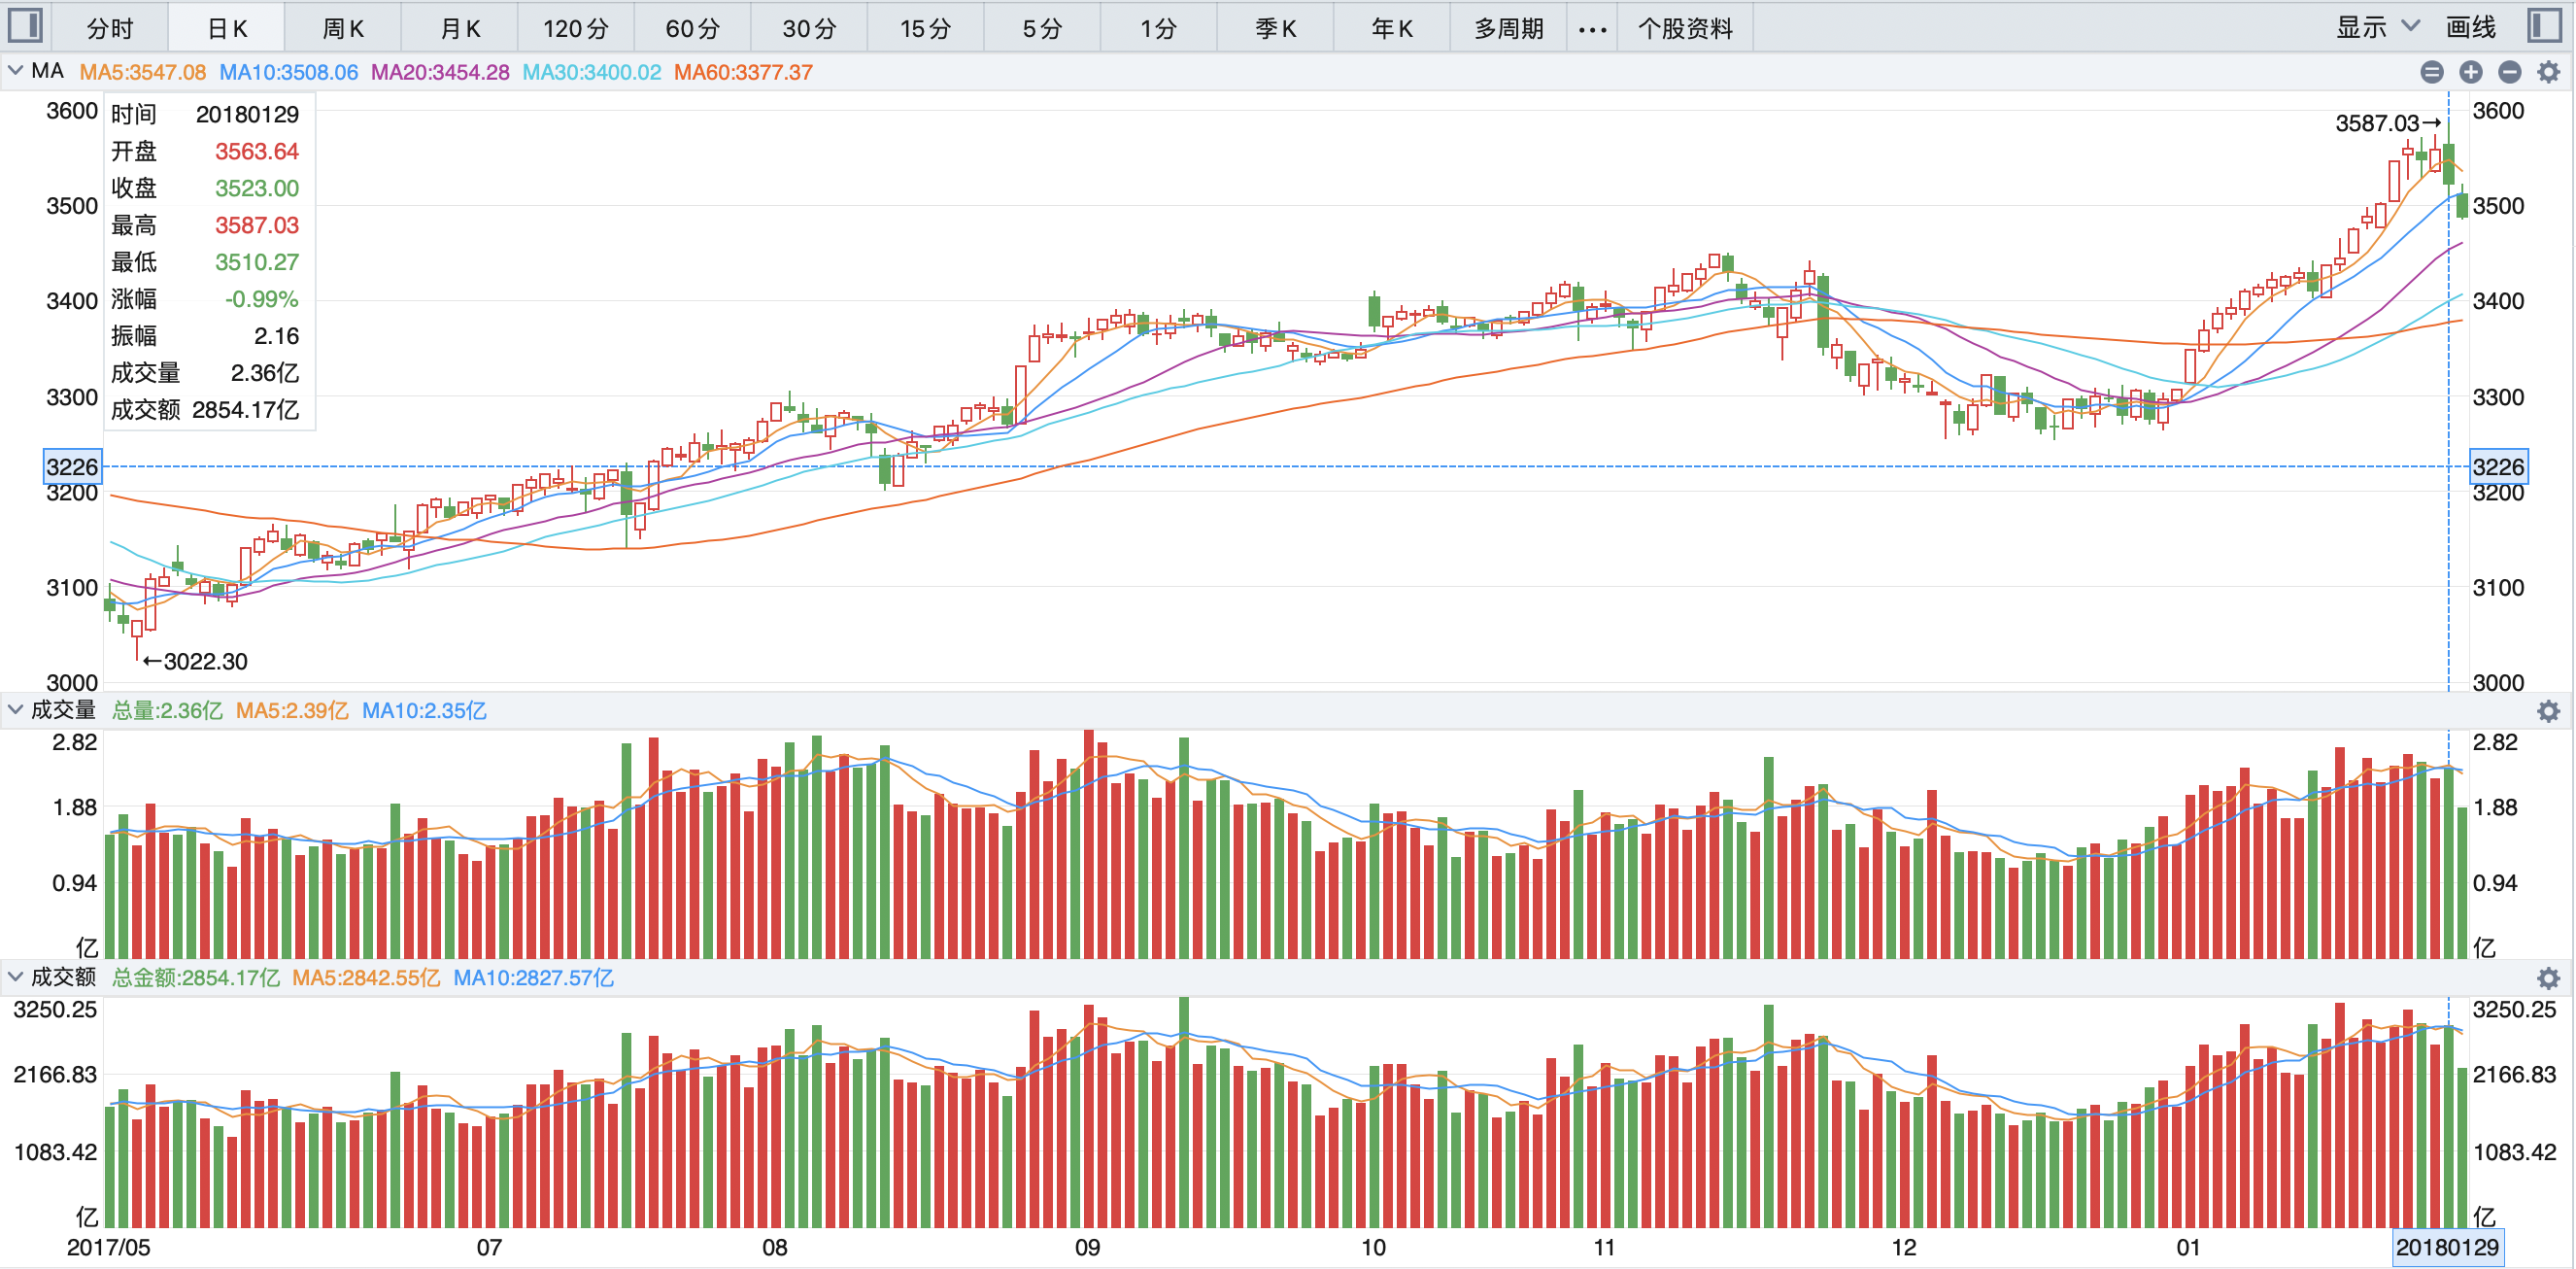Open the 显示 dropdown

[2376, 27]
